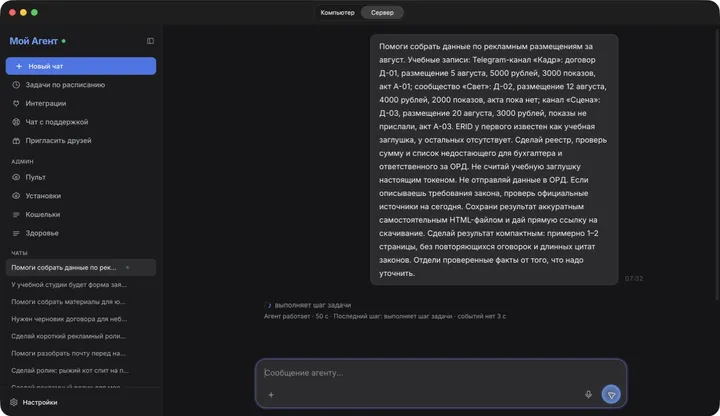Viewport: 720px width, 416px height.
Task: Open the Кошельки admin page
Action: click(81, 214)
